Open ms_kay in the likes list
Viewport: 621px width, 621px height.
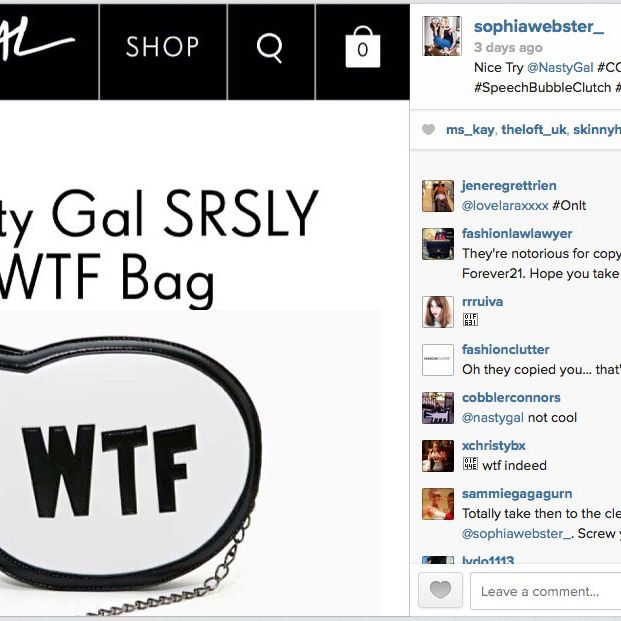click(x=470, y=130)
